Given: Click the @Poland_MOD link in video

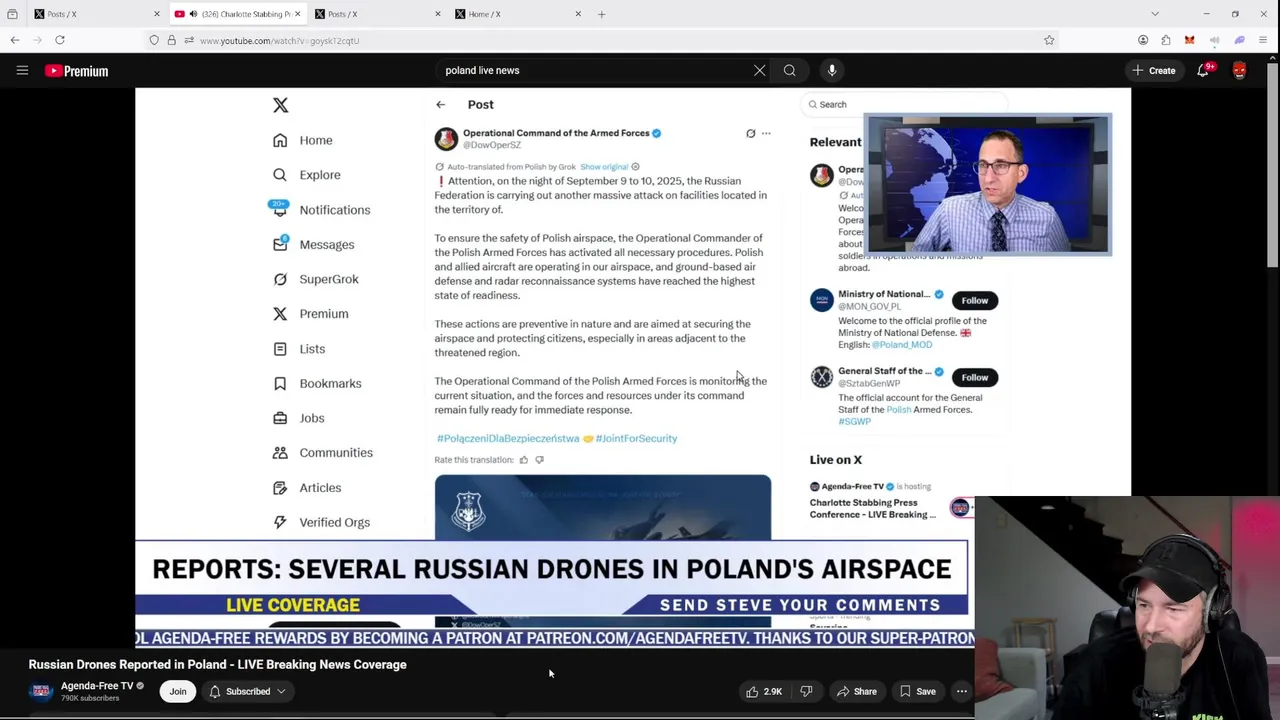Looking at the screenshot, I should 902,344.
